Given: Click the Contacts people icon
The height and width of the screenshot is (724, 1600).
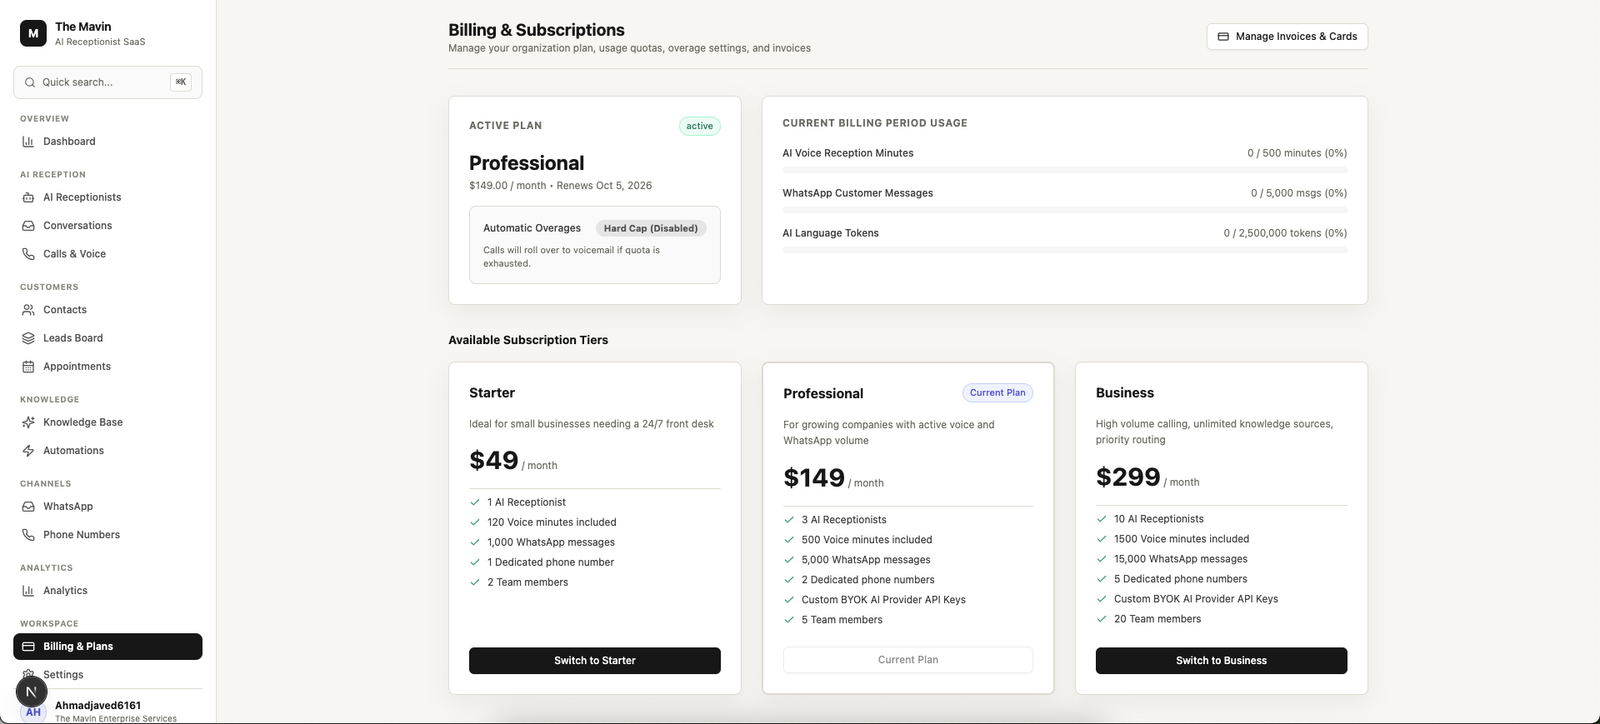Looking at the screenshot, I should coord(28,310).
